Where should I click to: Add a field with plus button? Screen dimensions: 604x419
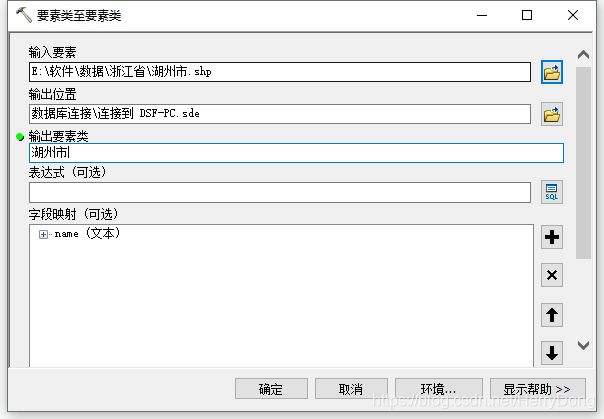pos(552,237)
